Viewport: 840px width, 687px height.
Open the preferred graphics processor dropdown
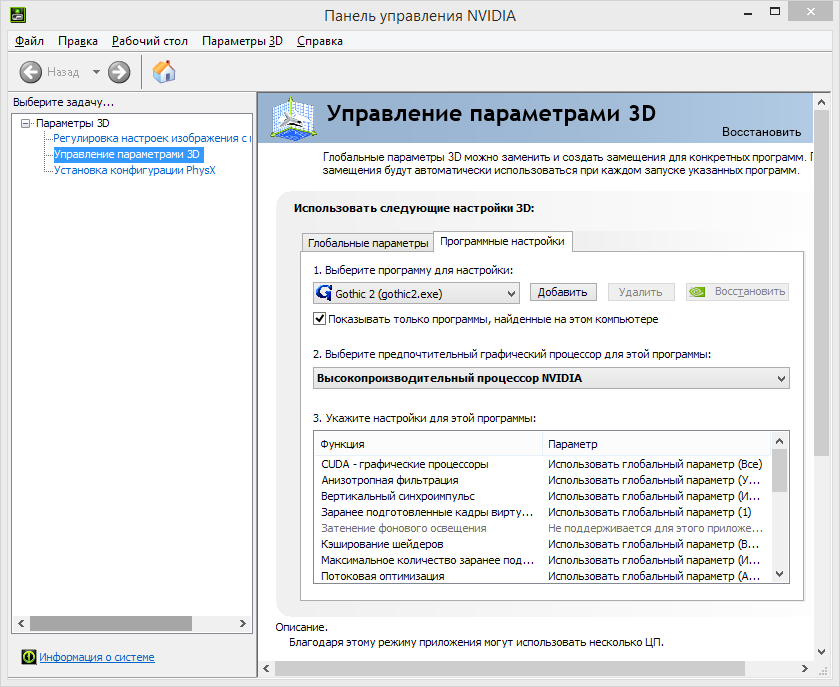click(551, 378)
